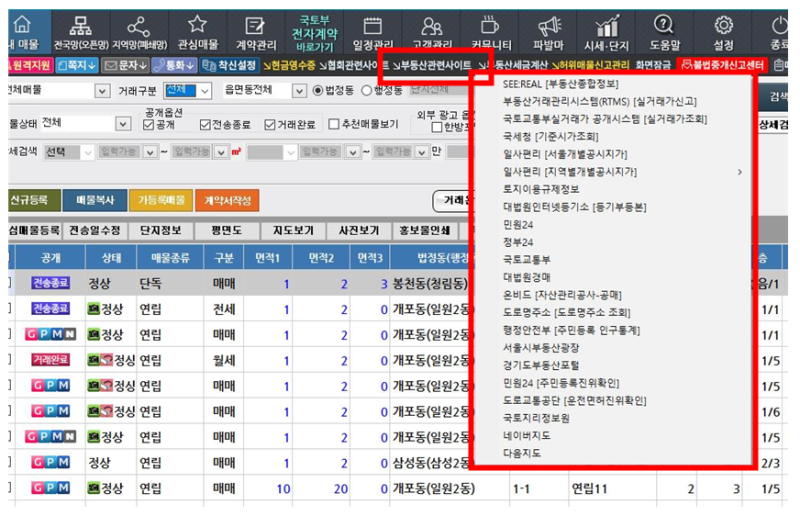Toggle the 거래완료 checkbox
The height and width of the screenshot is (516, 800).
270,125
